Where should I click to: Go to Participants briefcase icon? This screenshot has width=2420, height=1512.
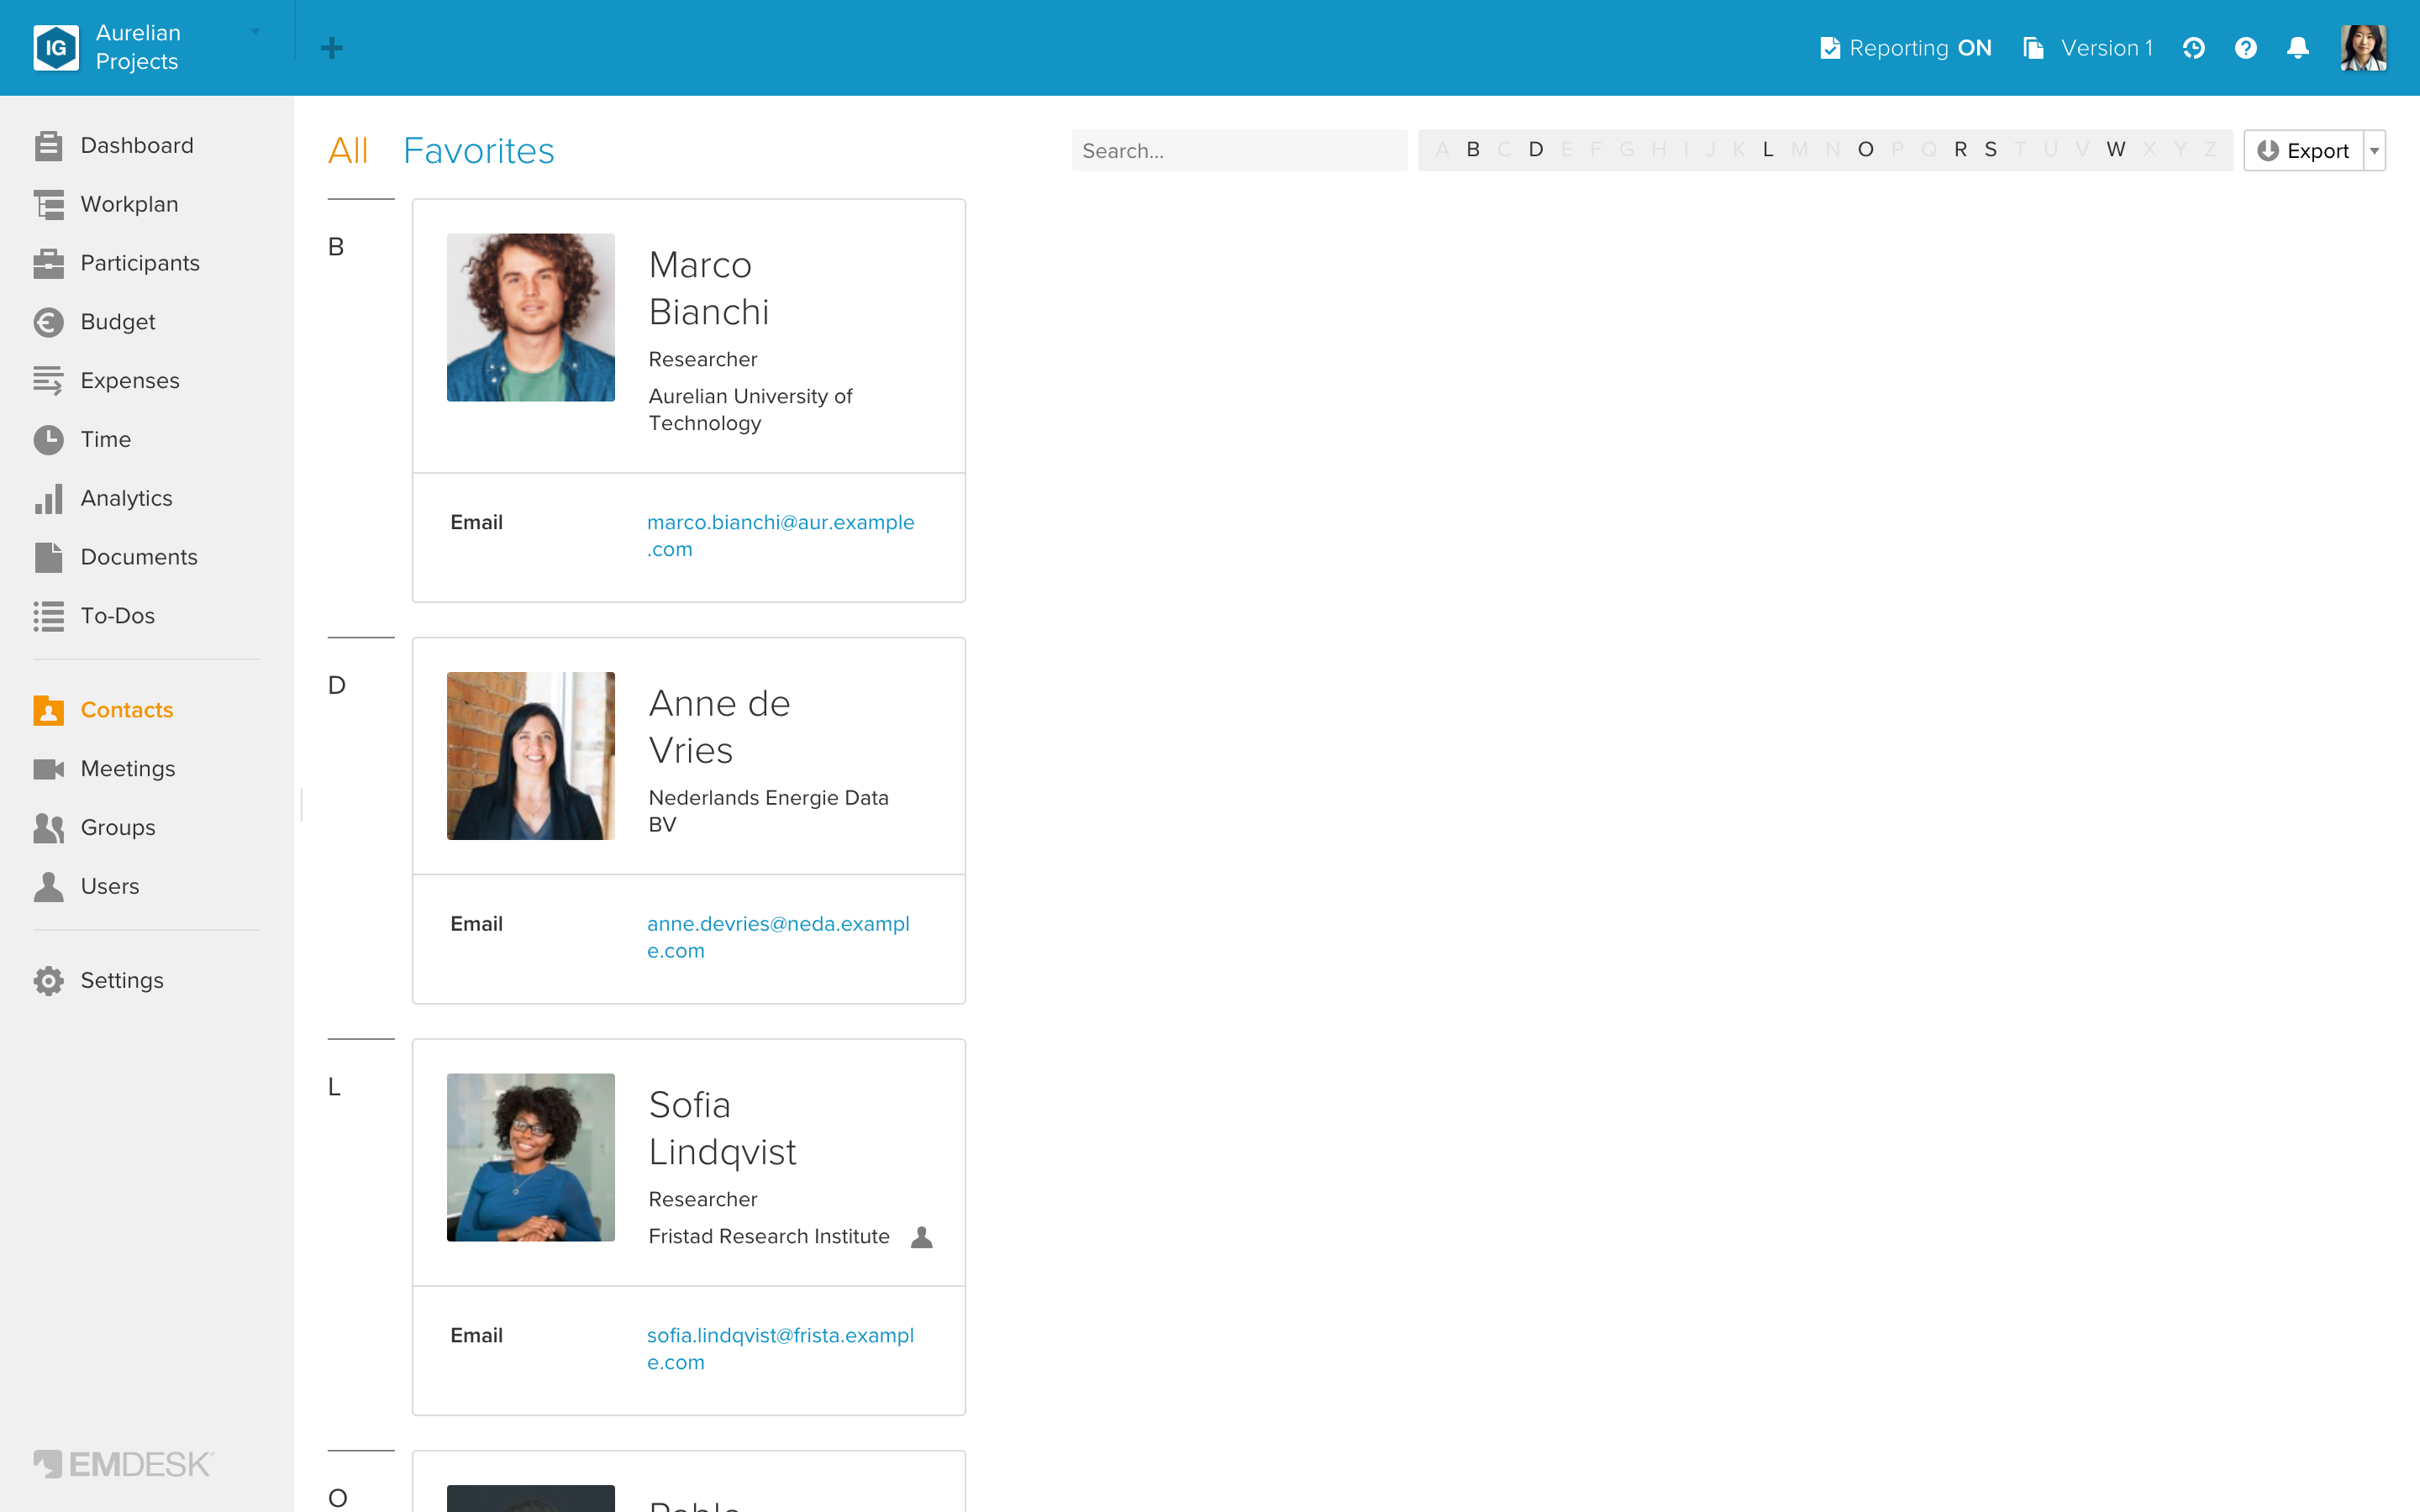point(48,263)
